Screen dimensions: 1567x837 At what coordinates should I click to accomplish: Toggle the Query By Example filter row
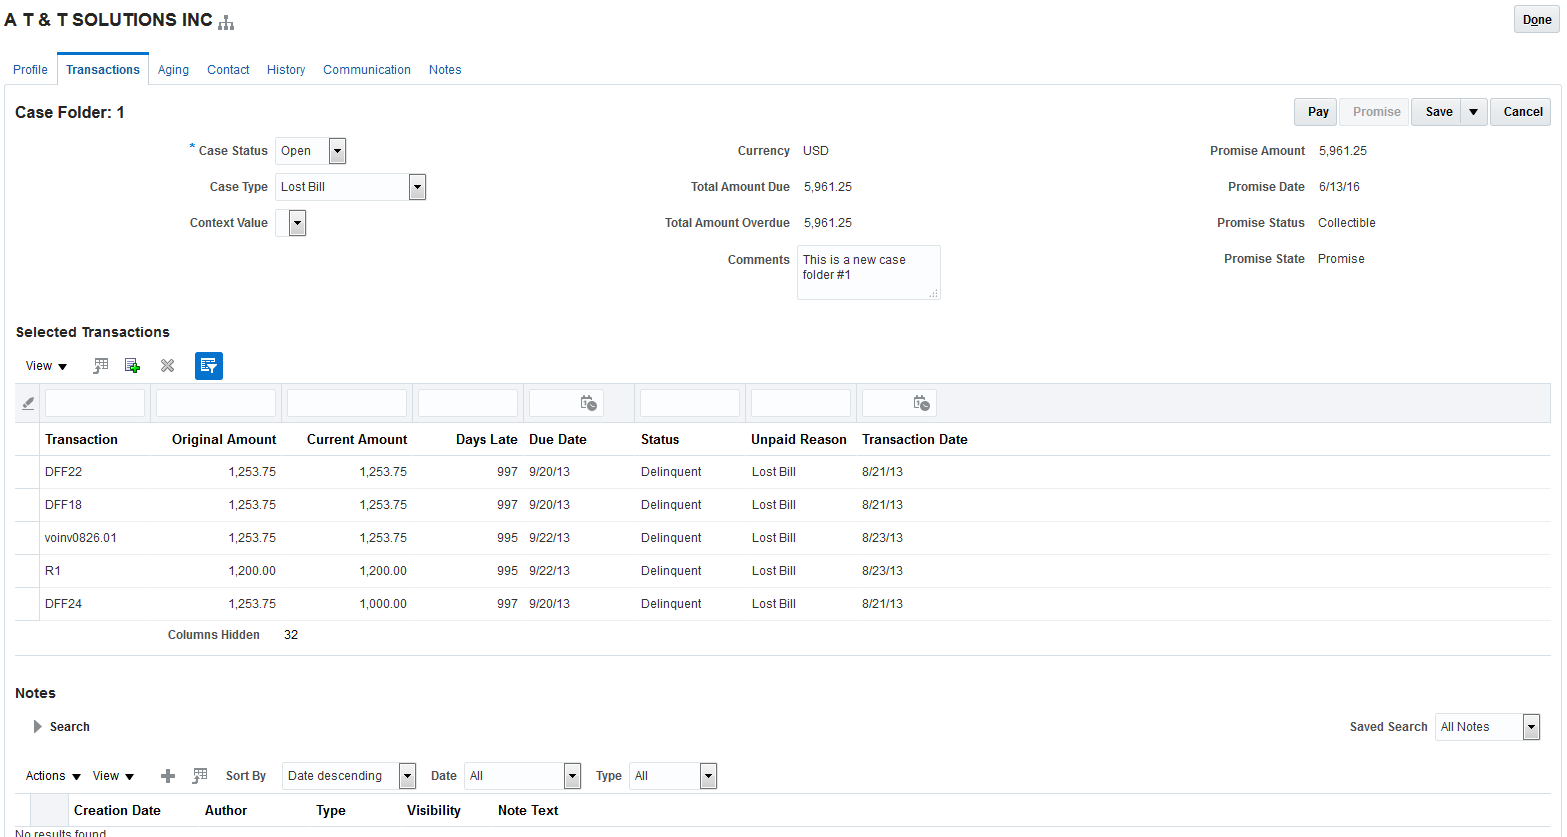pyautogui.click(x=208, y=366)
